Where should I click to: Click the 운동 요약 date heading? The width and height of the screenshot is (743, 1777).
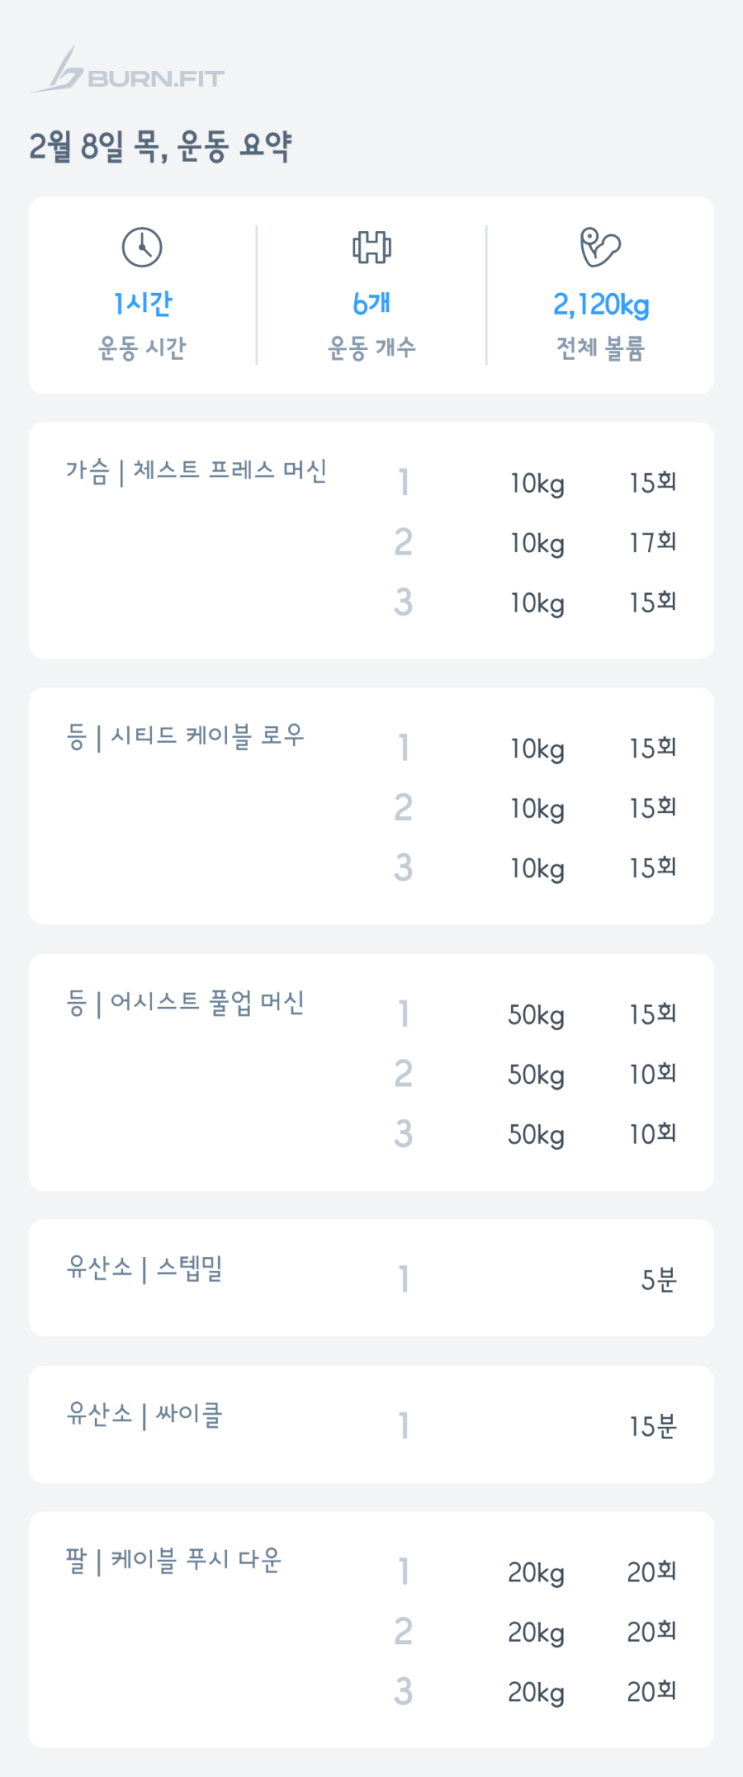coord(160,147)
